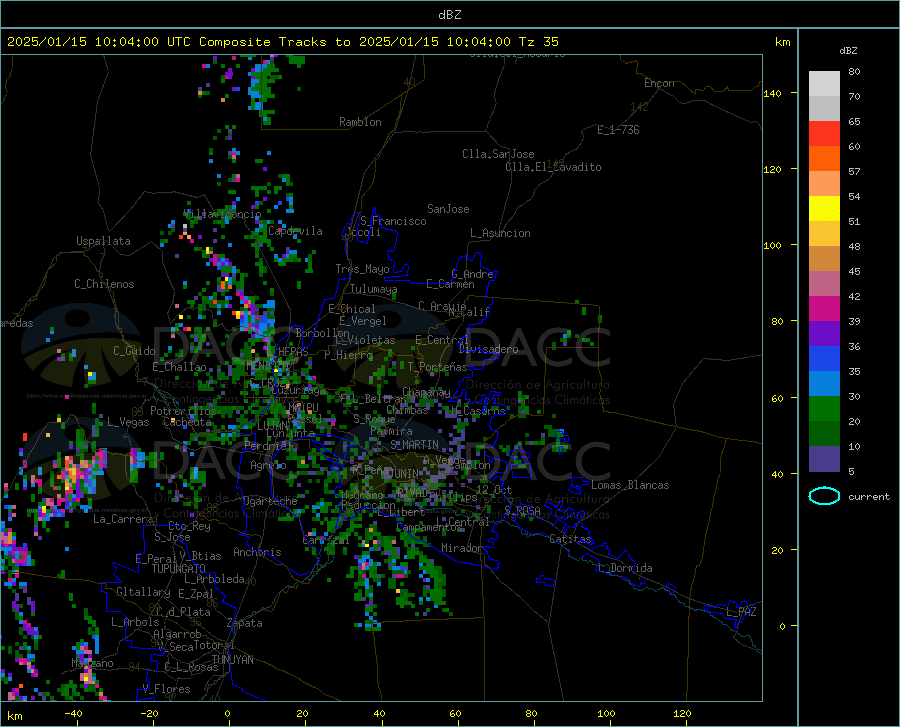Click the SanJose map label
Image resolution: width=900 pixels, height=727 pixels.
coord(448,209)
